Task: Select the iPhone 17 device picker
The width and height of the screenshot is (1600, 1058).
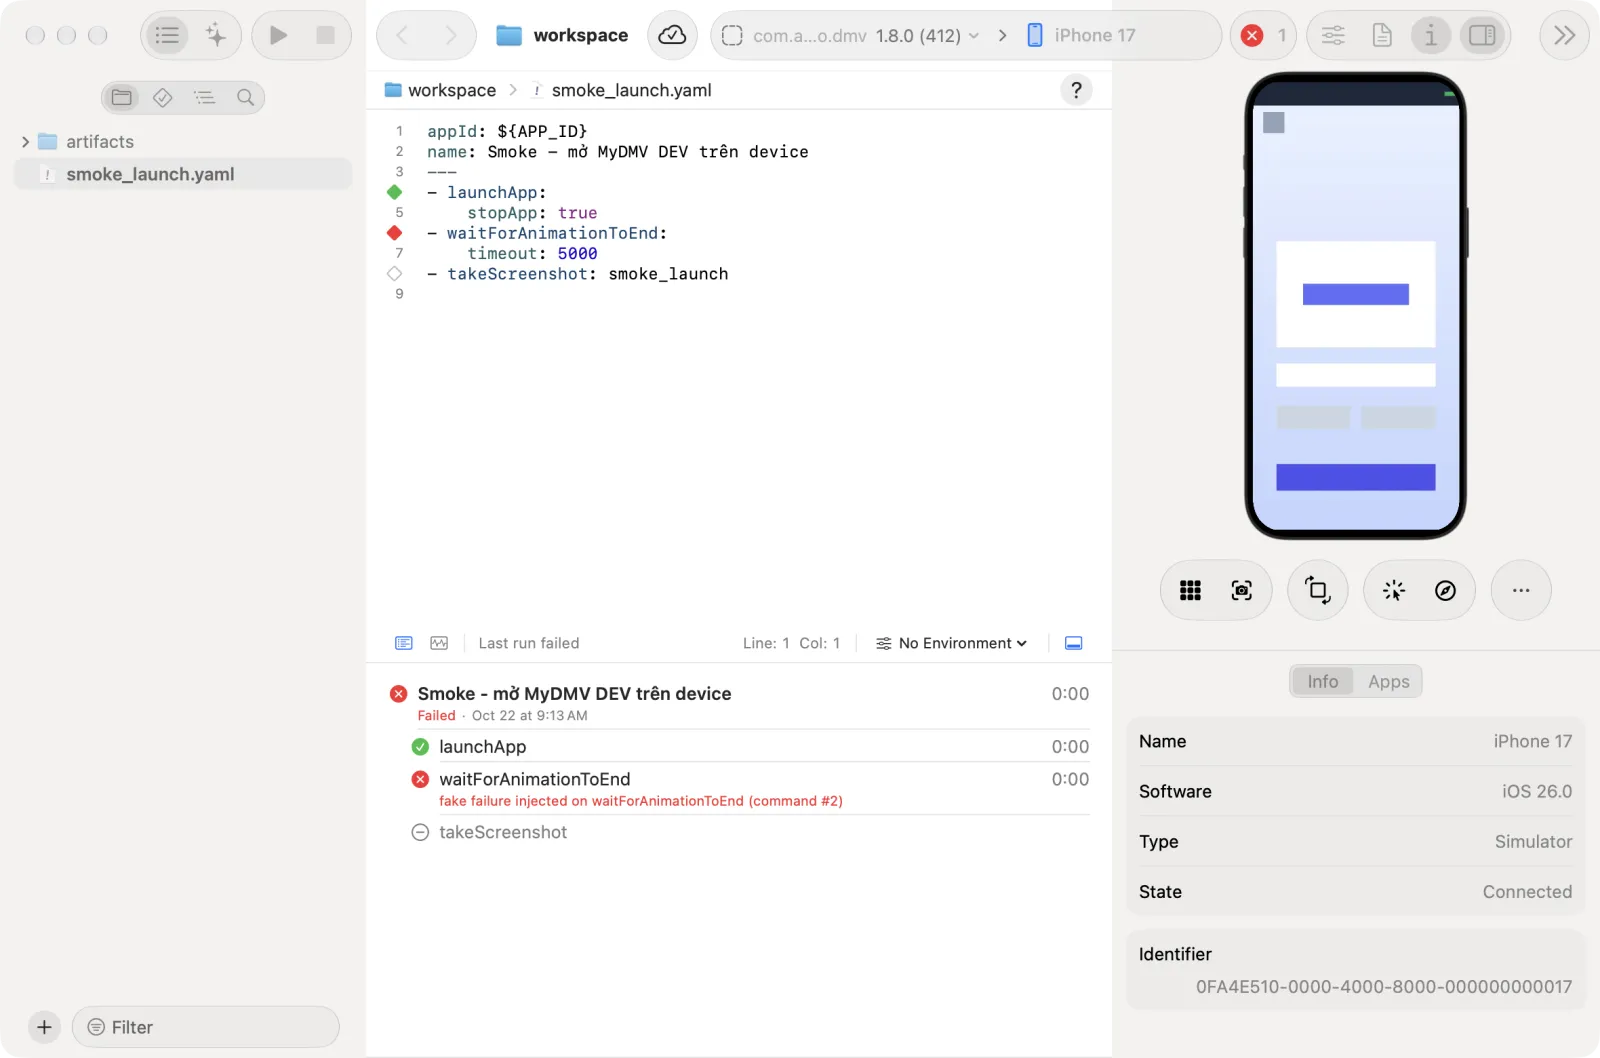Action: point(1082,36)
